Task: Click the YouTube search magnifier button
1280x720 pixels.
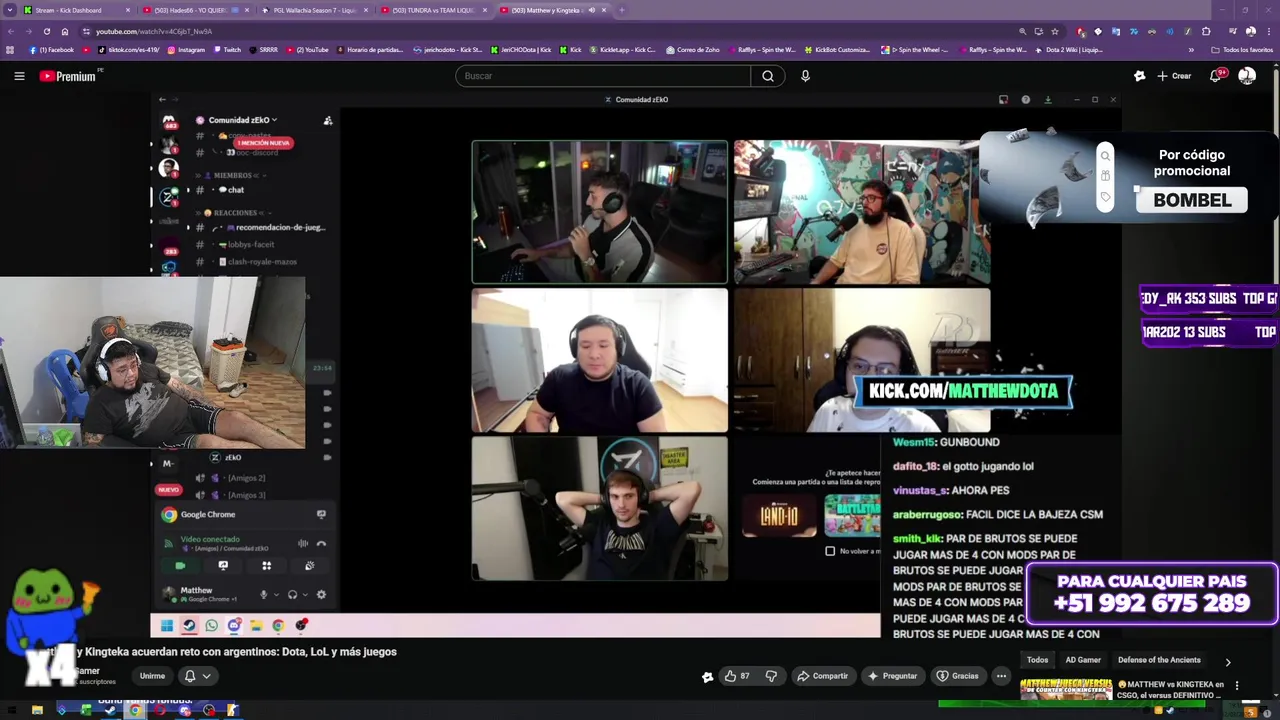Action: pos(768,76)
